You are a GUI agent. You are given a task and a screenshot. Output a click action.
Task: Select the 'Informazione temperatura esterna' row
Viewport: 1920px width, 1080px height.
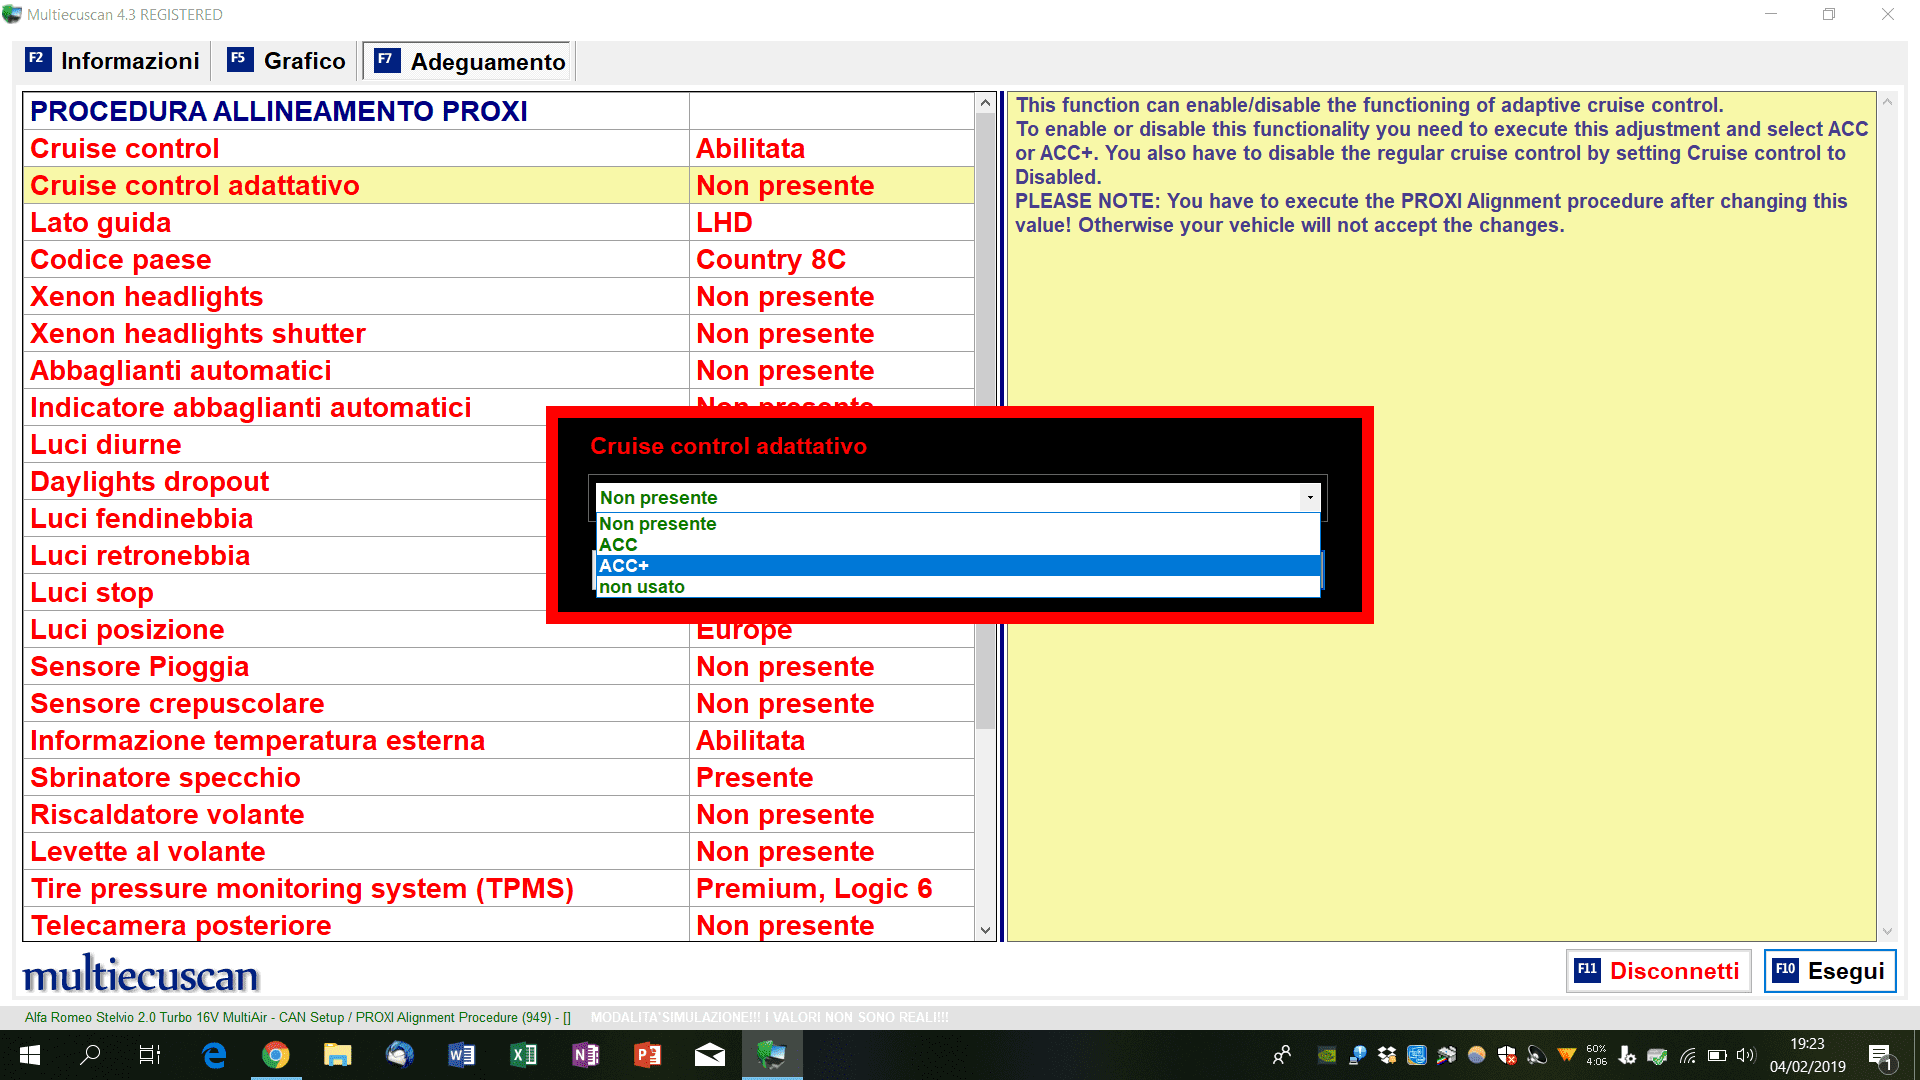click(499, 740)
